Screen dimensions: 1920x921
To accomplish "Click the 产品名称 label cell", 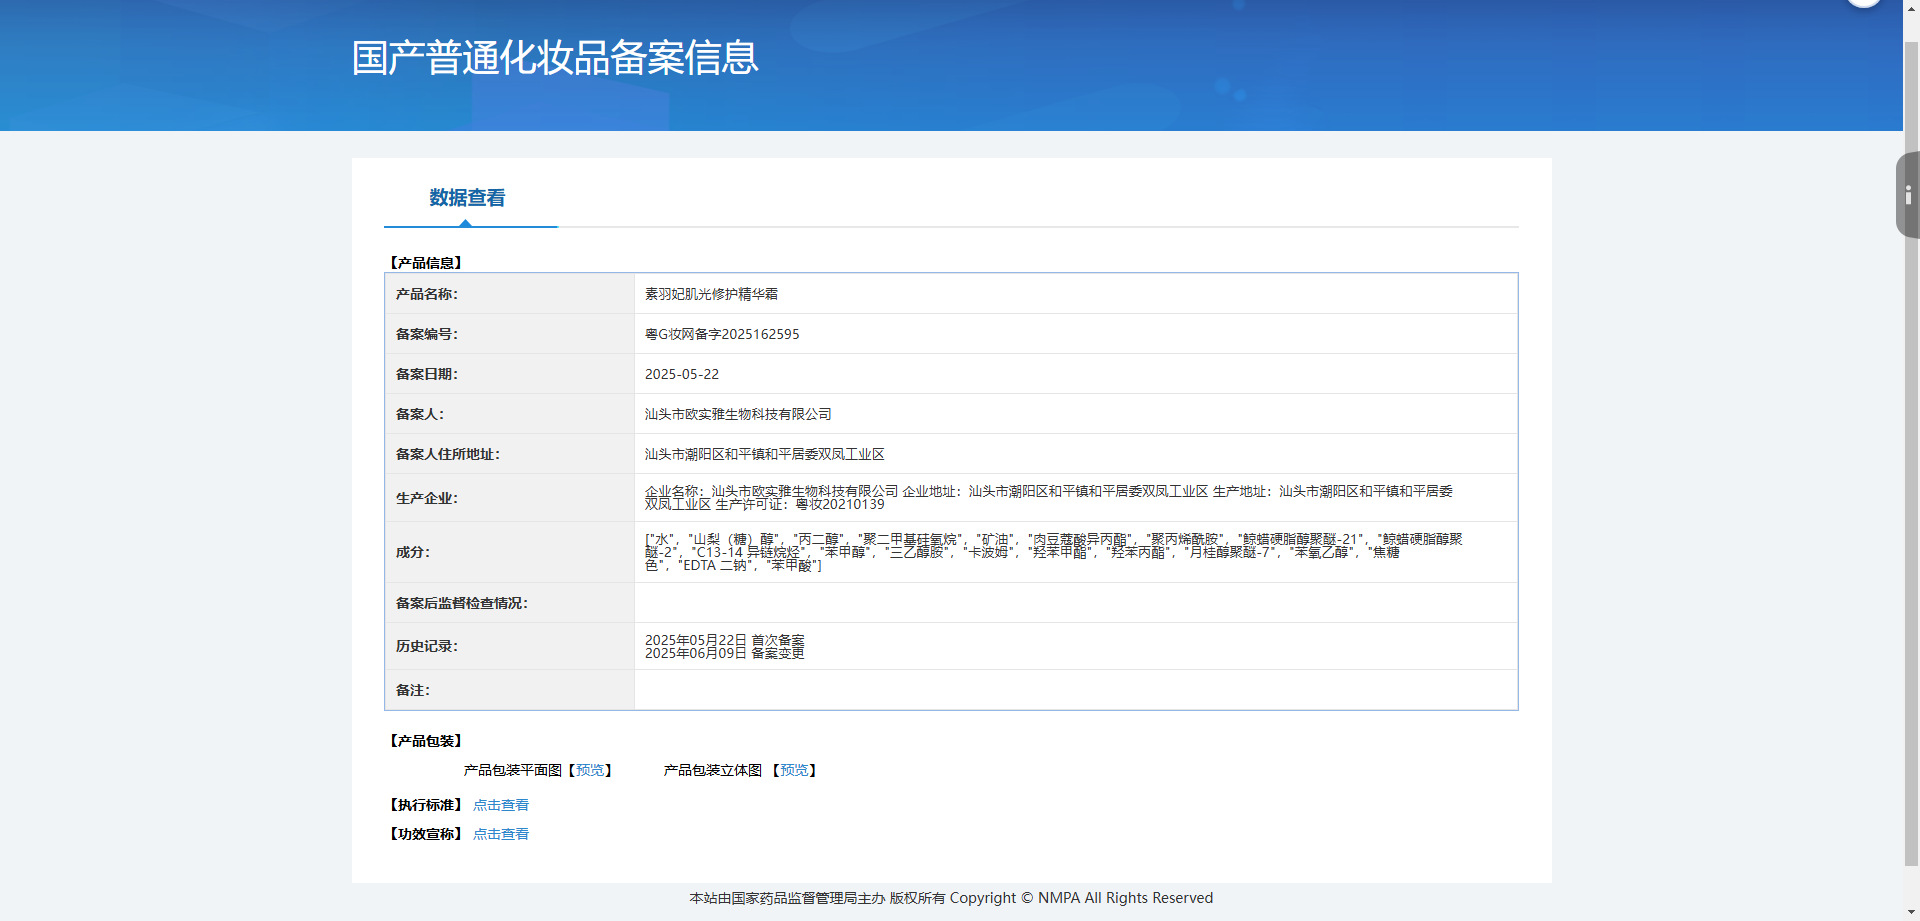I will point(510,294).
